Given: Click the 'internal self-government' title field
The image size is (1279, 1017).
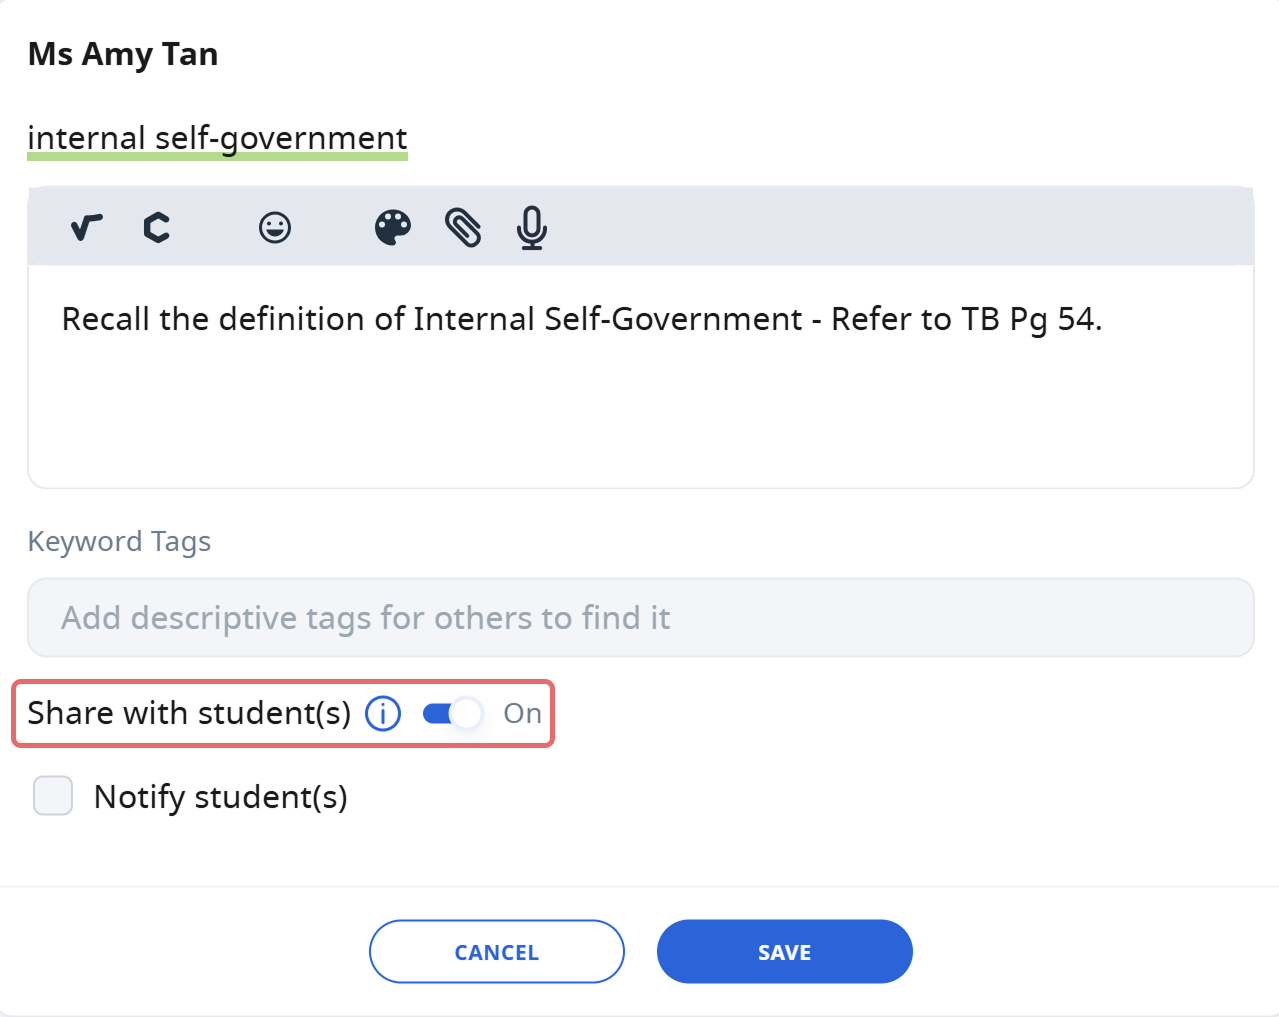Looking at the screenshot, I should (217, 138).
